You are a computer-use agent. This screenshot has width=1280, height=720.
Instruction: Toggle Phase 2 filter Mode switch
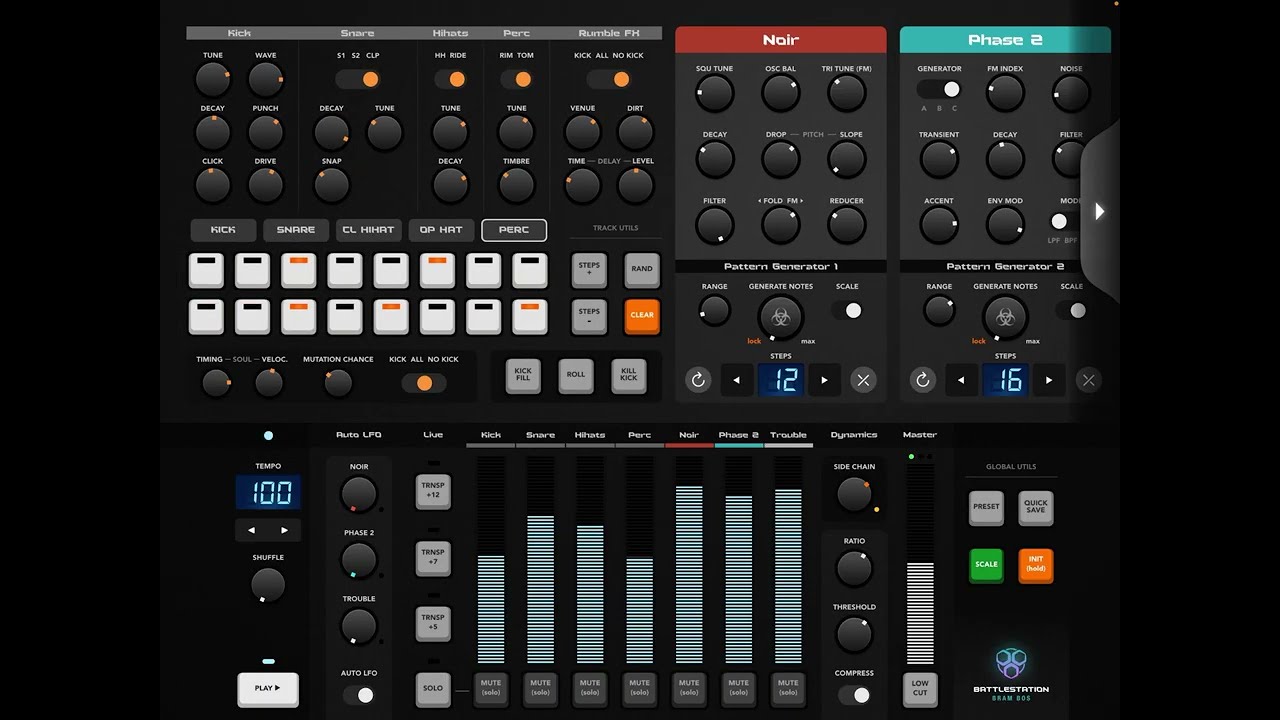point(1063,221)
